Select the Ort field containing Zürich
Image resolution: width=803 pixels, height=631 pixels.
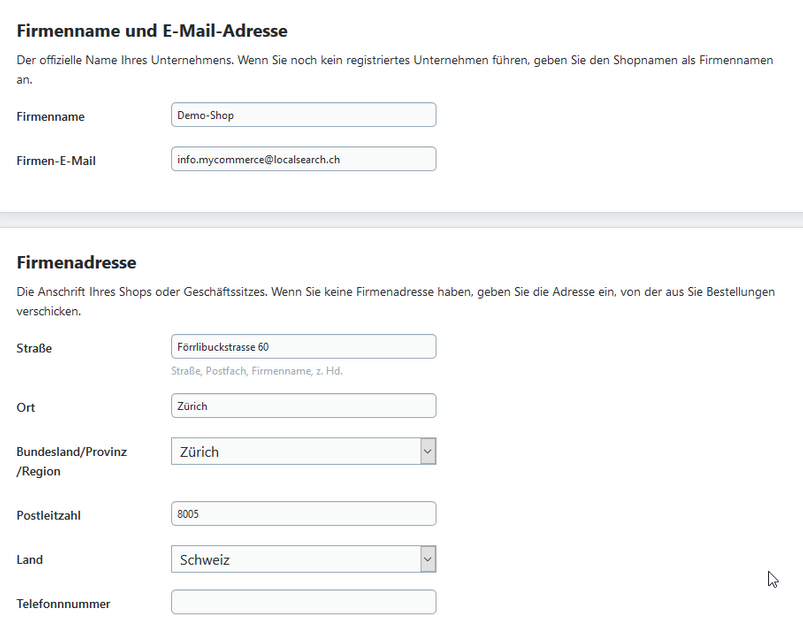point(303,406)
